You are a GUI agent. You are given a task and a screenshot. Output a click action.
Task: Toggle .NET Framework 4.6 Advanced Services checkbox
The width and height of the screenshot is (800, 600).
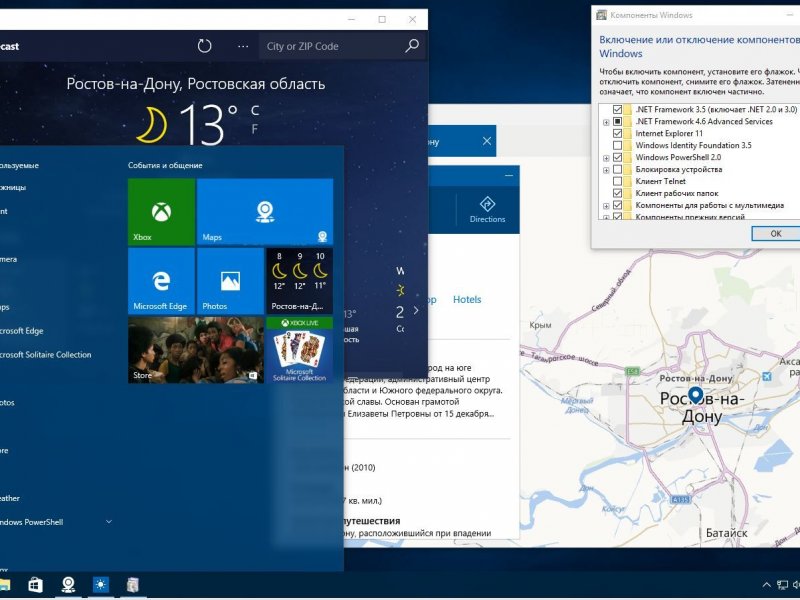[617, 121]
